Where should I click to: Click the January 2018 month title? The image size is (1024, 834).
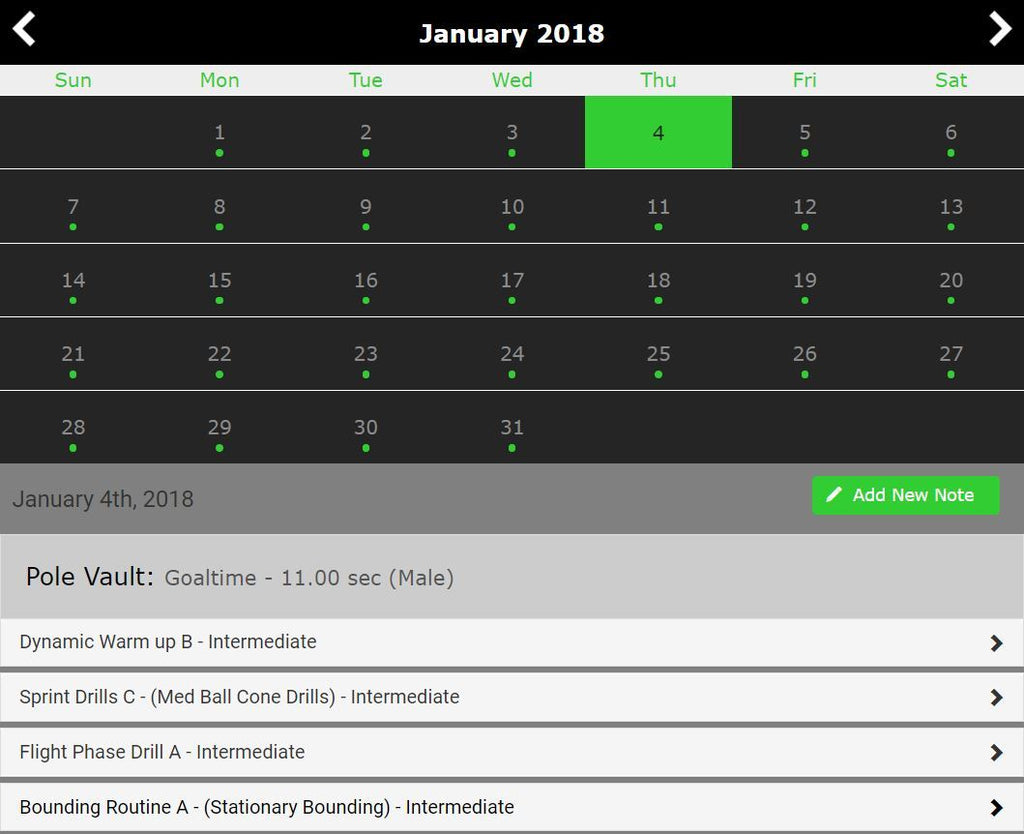[x=512, y=33]
